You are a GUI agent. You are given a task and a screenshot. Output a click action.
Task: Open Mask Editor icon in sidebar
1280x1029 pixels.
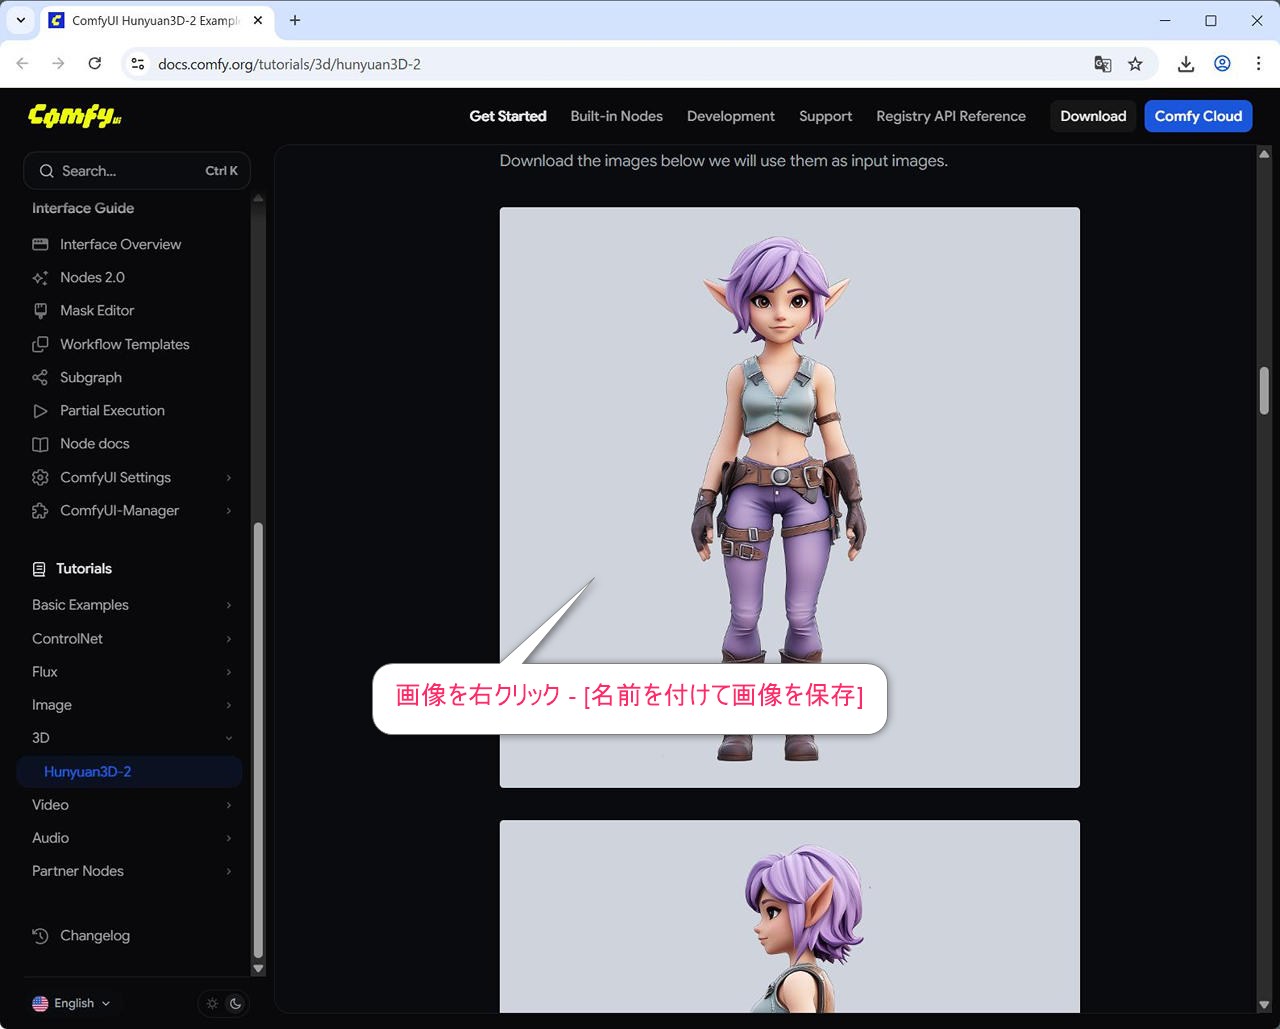point(40,311)
